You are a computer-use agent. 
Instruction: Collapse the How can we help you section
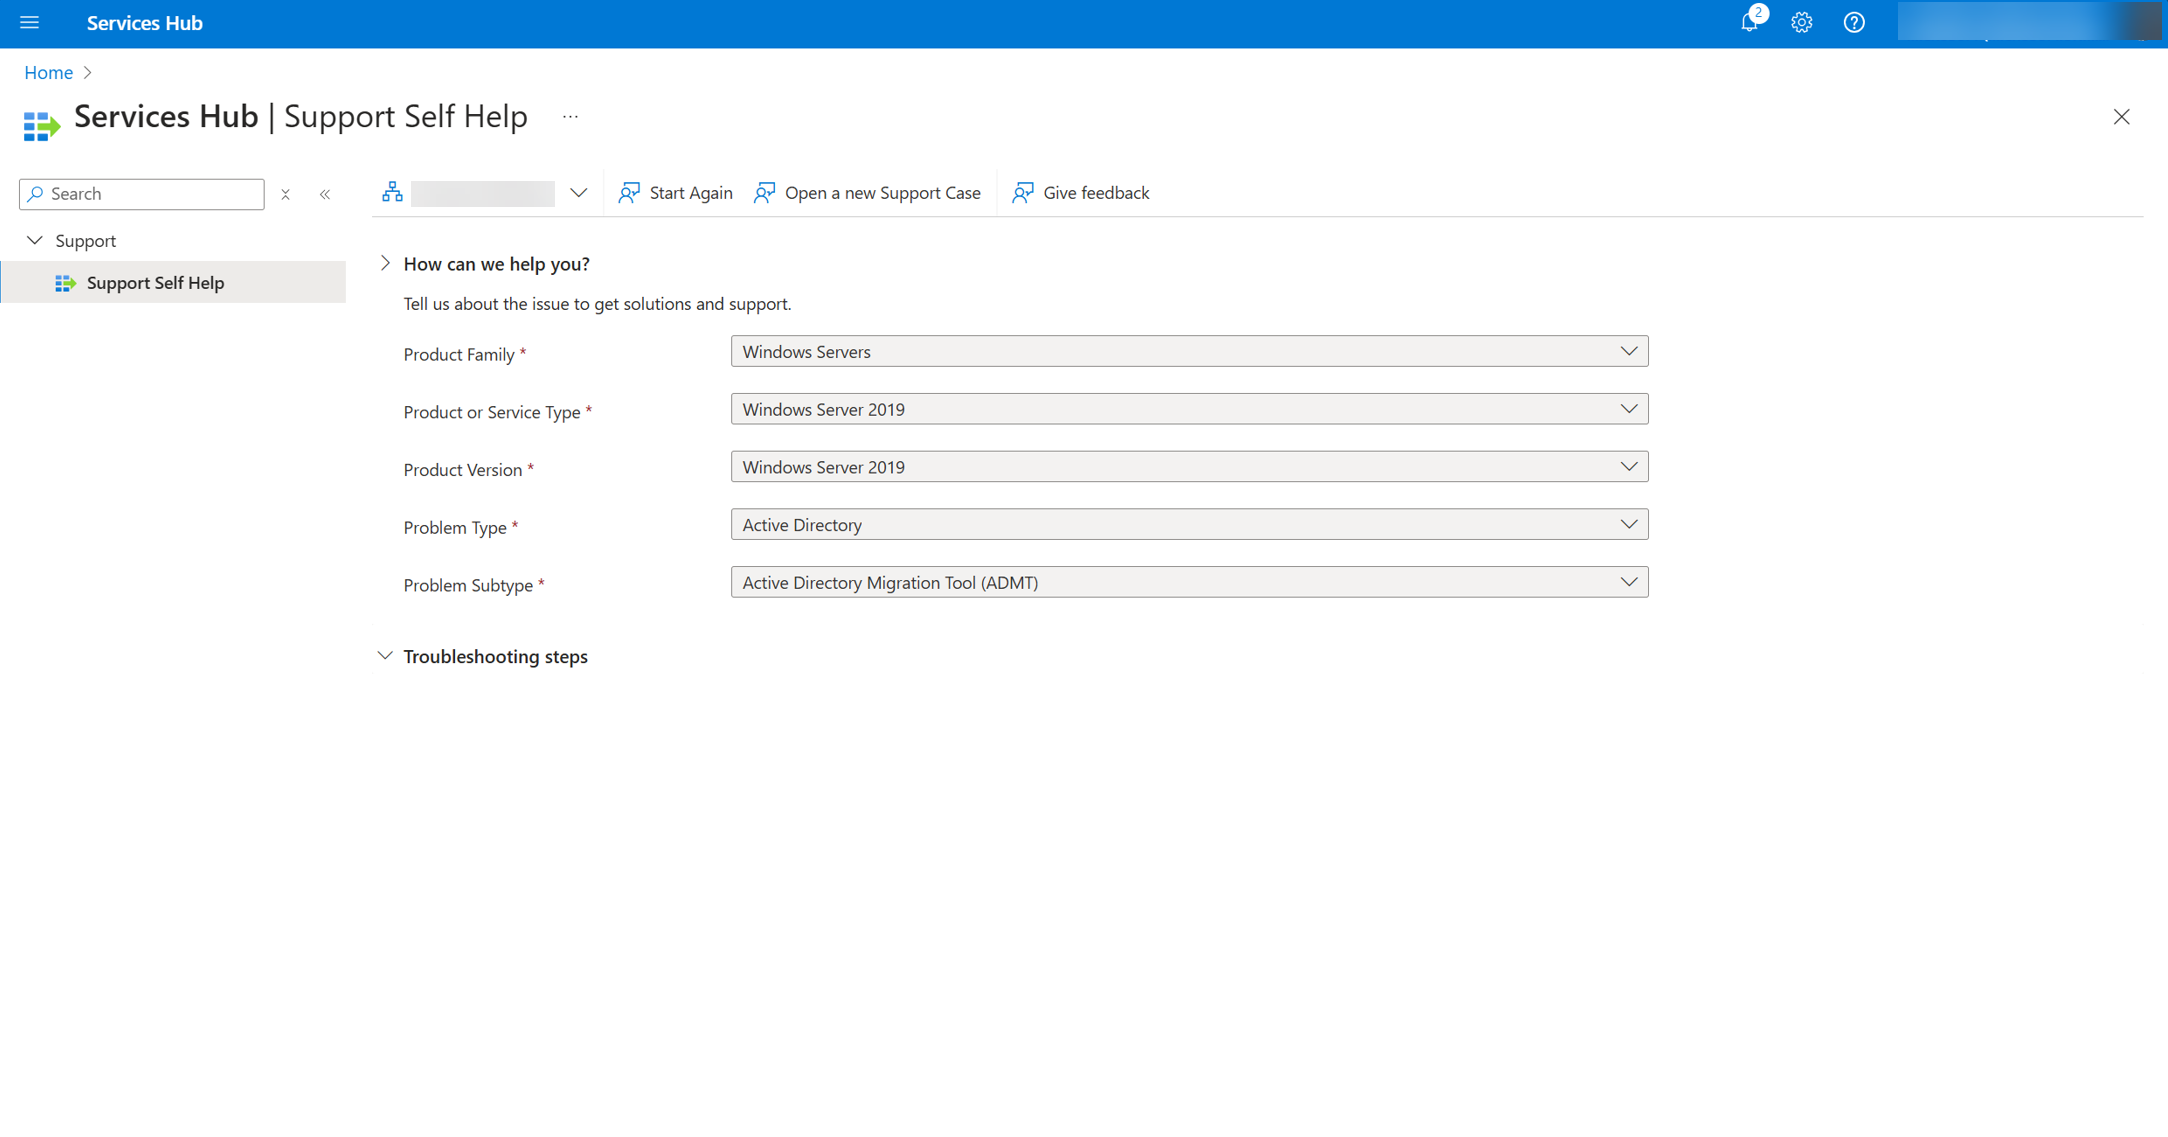coord(384,262)
